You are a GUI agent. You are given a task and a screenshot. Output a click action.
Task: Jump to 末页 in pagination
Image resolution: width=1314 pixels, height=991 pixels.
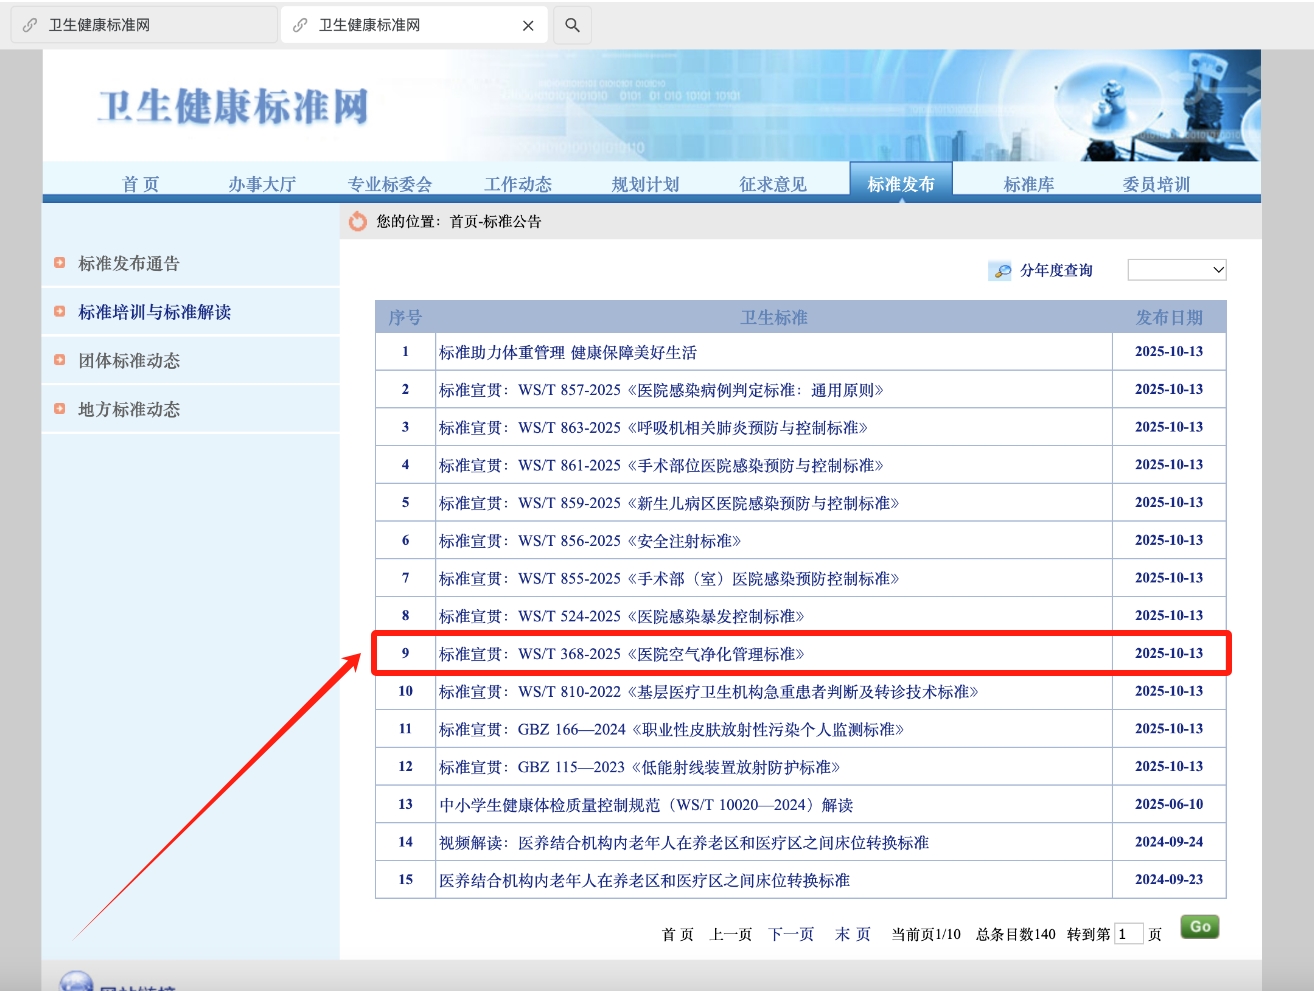pyautogui.click(x=852, y=934)
